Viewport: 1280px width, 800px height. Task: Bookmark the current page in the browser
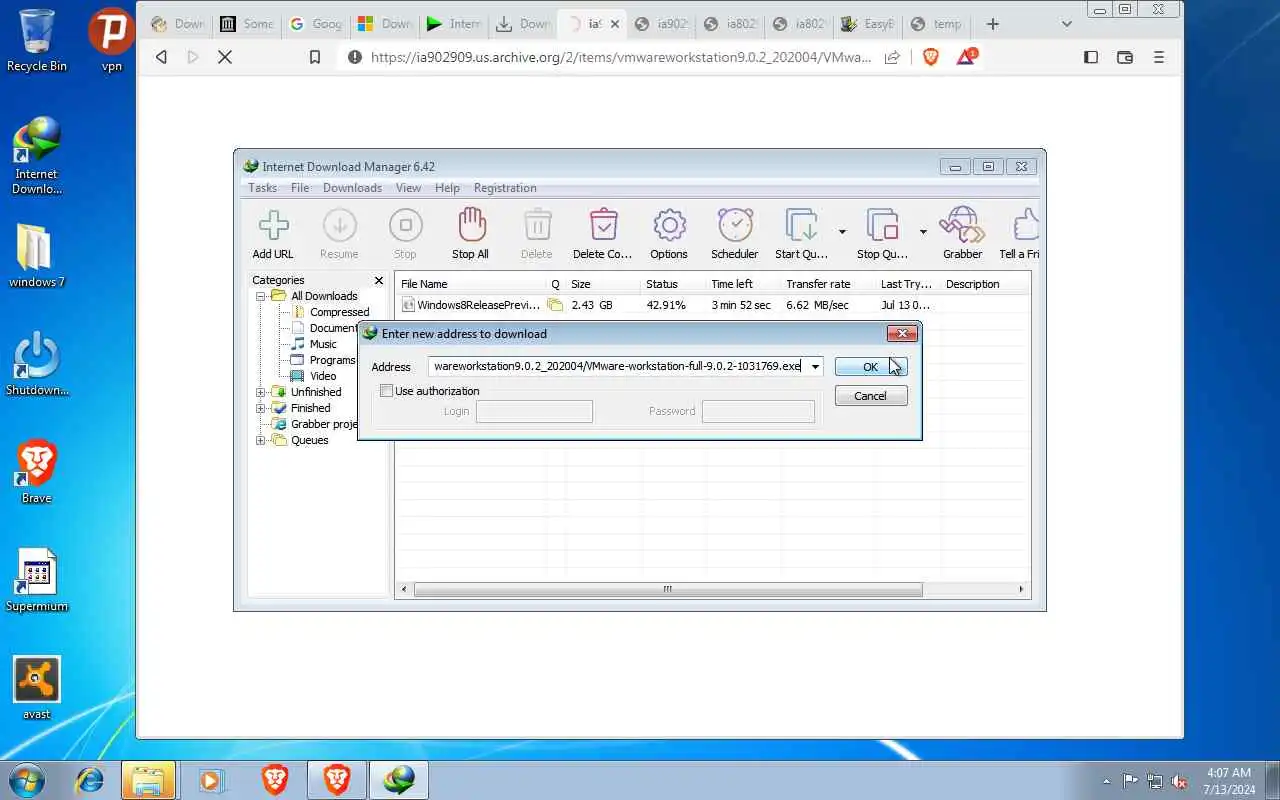(314, 57)
